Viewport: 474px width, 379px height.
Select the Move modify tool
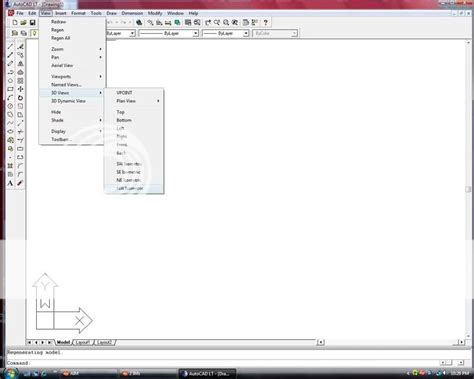20,89
